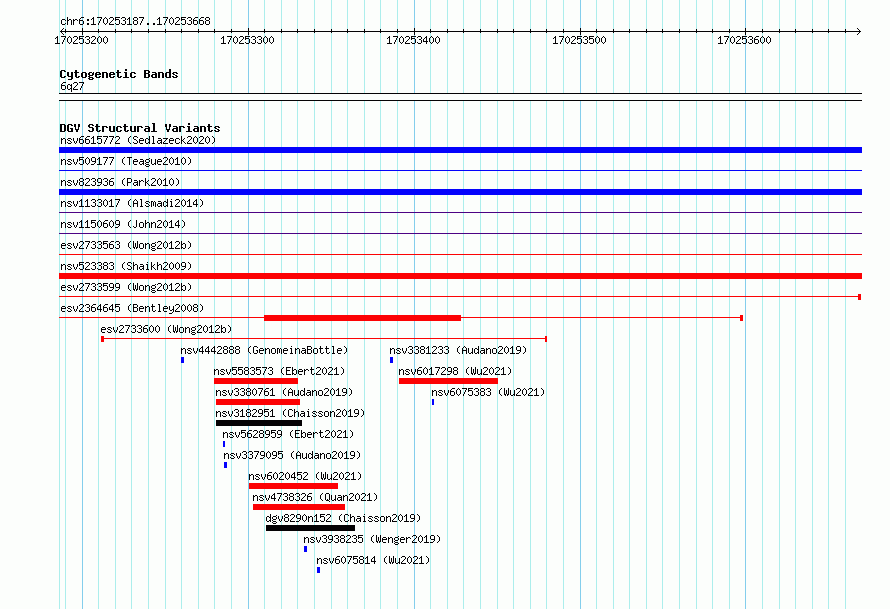Open nsv509177 (Teague2010) variant label
Image resolution: width=890 pixels, height=609 pixels.
click(126, 161)
